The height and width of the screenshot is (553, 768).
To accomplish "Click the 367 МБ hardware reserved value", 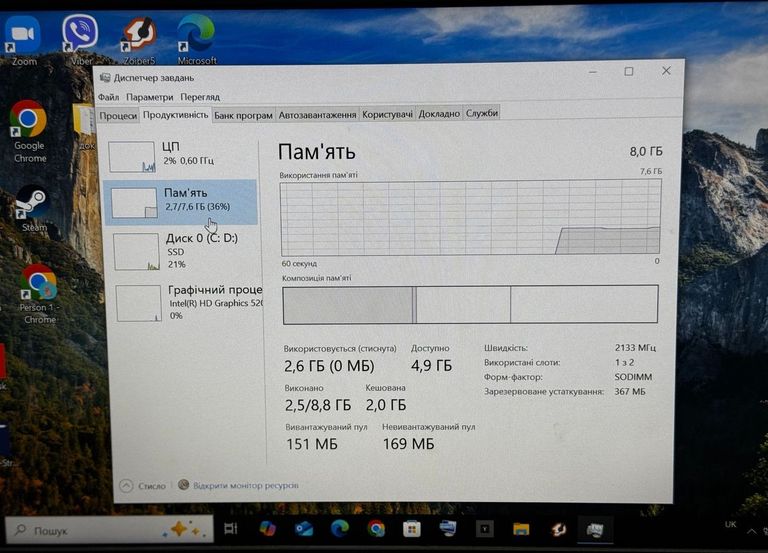I will (629, 391).
